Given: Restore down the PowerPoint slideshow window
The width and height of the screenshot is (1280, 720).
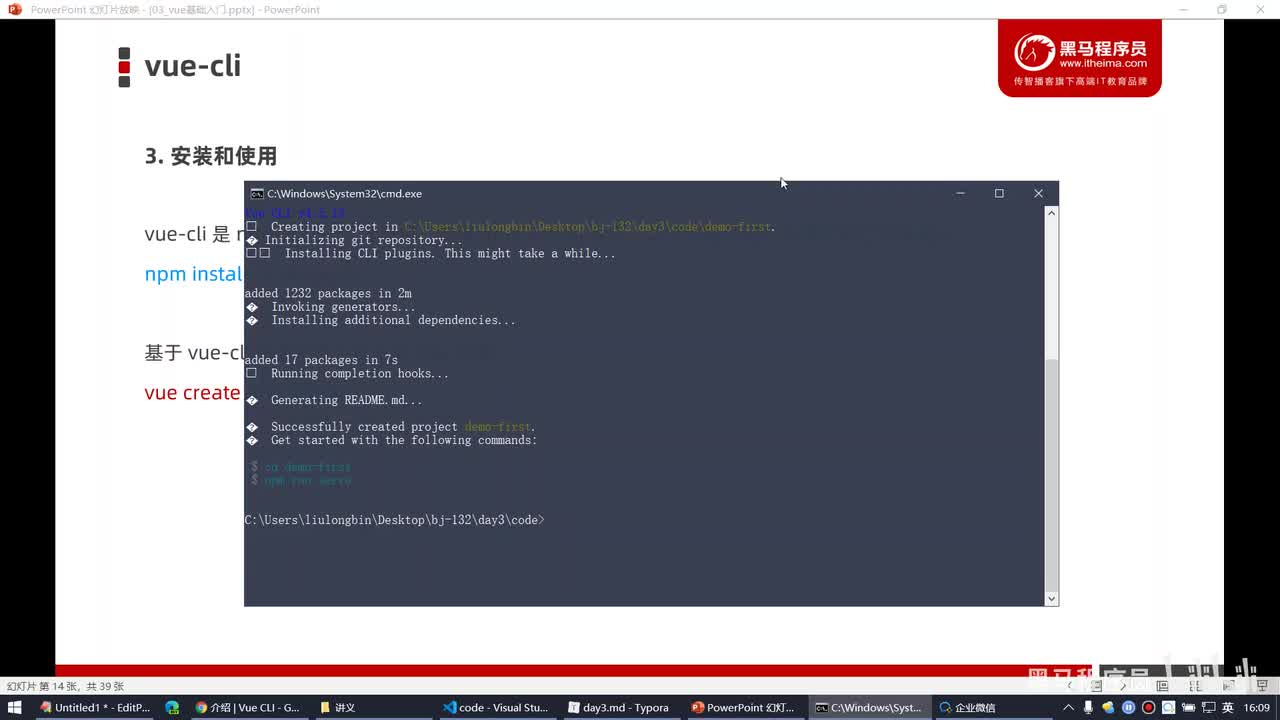Looking at the screenshot, I should point(1222,9).
